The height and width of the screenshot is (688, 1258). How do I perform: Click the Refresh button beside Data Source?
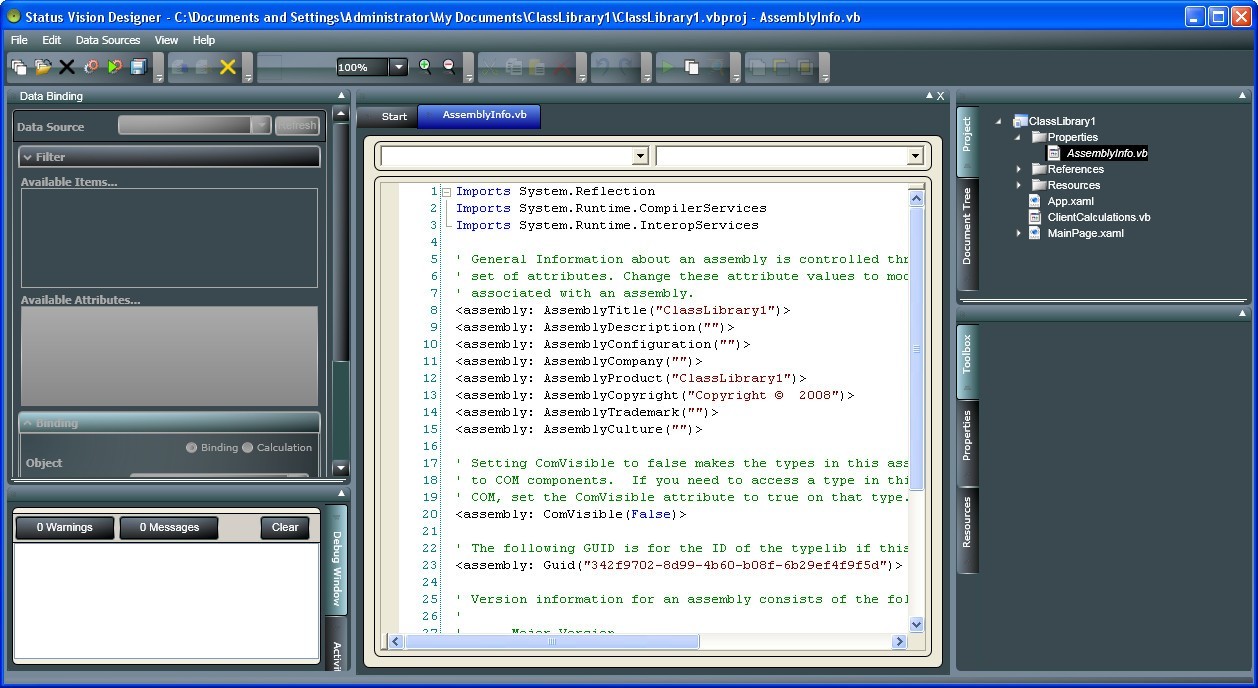pyautogui.click(x=297, y=125)
